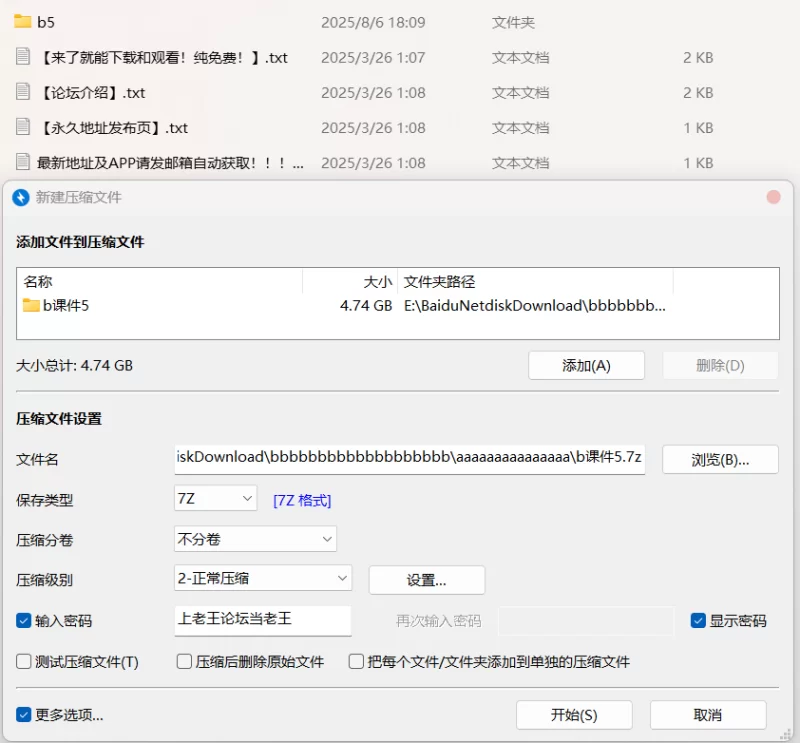Screen dimensions: 800x743
Task: Click the 删除(D) button
Action: coord(720,365)
